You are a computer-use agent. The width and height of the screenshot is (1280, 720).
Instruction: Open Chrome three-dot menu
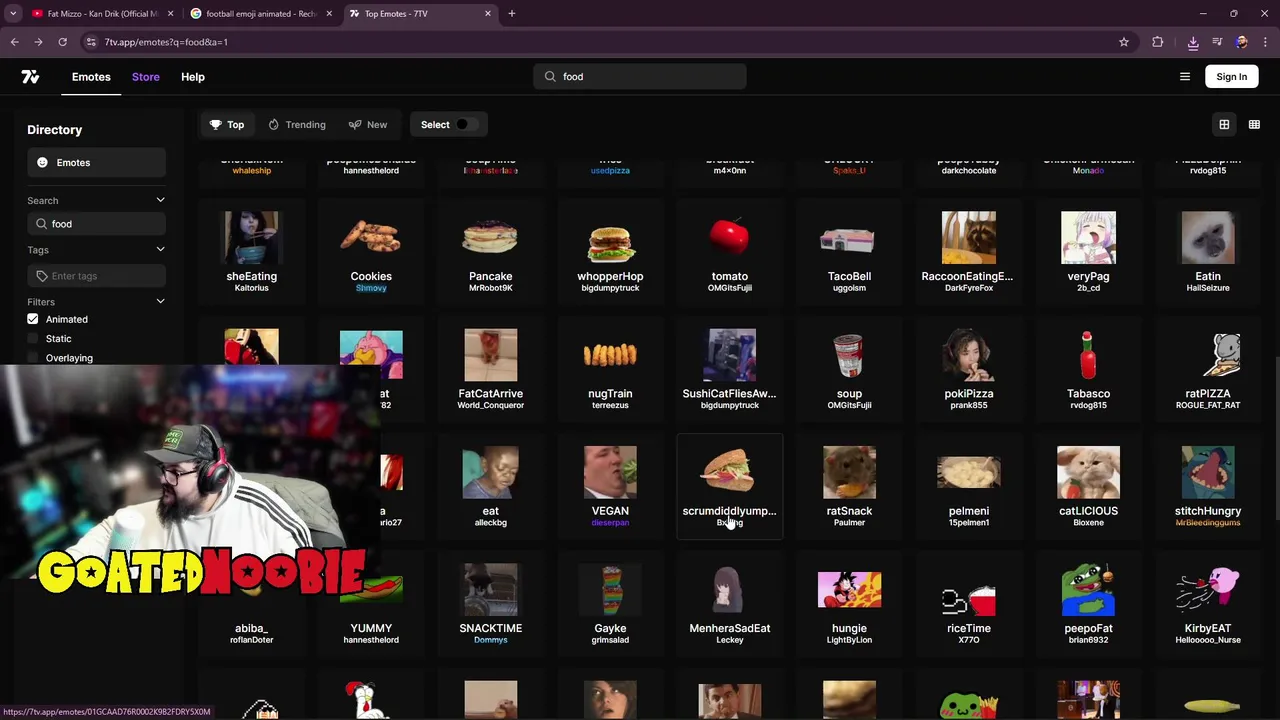point(1266,42)
